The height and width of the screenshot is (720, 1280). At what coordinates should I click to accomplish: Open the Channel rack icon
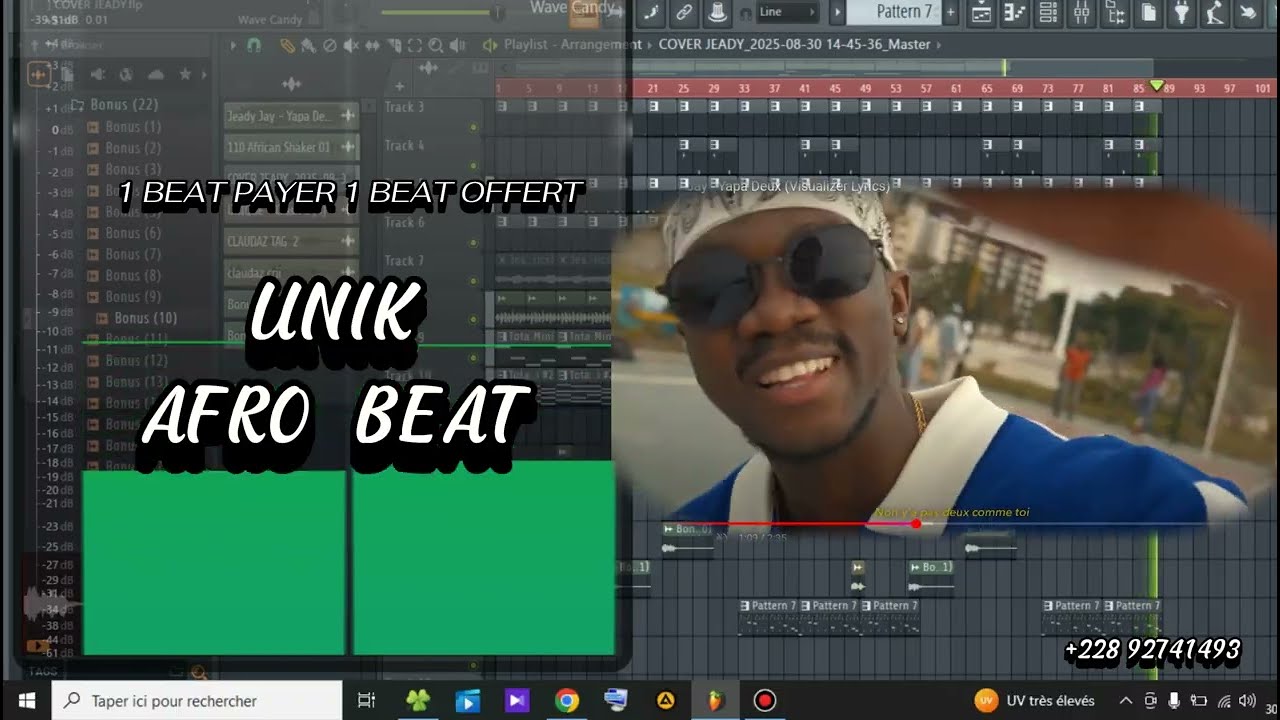pos(1048,12)
